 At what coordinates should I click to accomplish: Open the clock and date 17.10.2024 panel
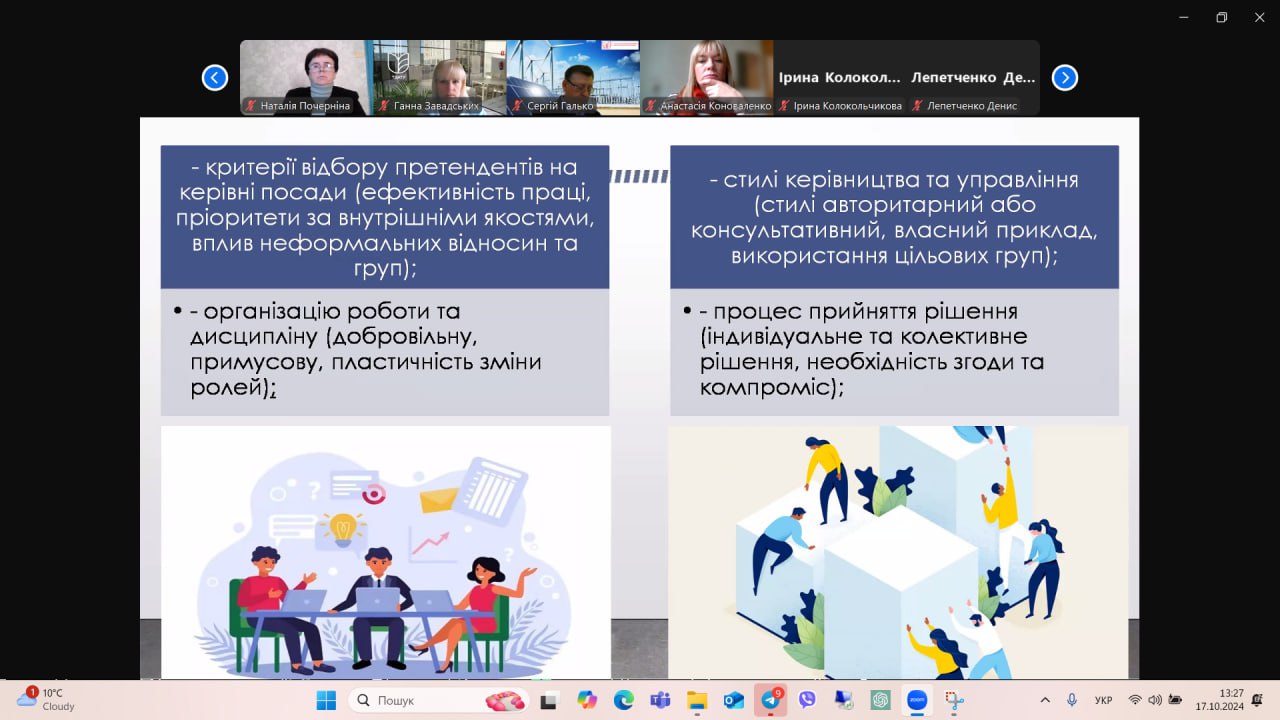1231,699
